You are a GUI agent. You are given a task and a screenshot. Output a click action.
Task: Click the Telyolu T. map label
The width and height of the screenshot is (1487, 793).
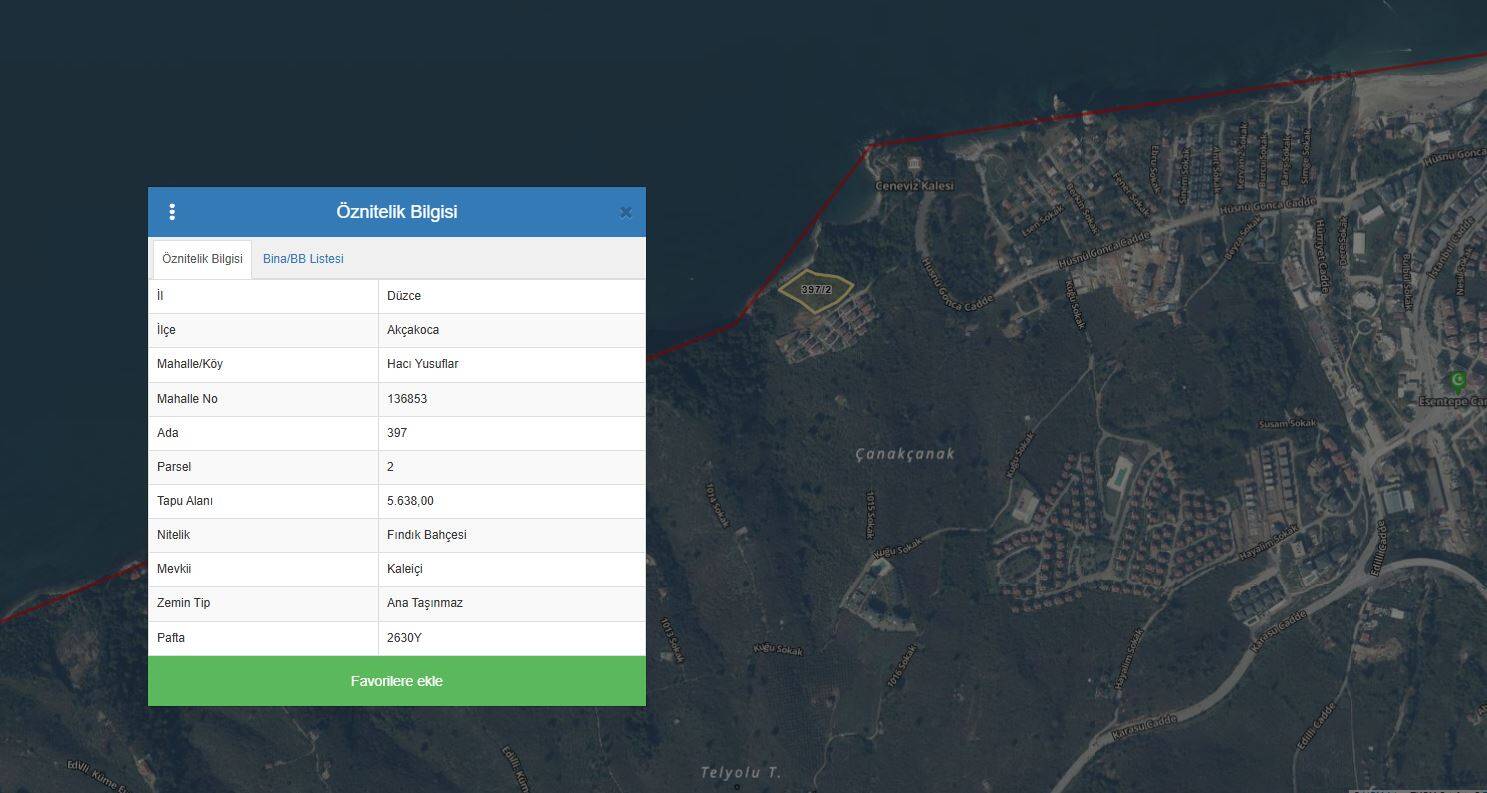click(740, 773)
